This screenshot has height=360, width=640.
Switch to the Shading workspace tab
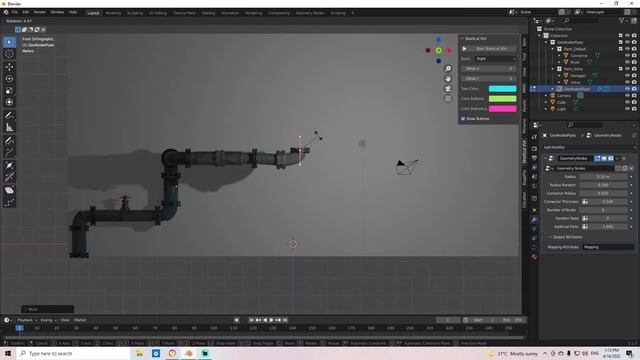[x=208, y=13]
